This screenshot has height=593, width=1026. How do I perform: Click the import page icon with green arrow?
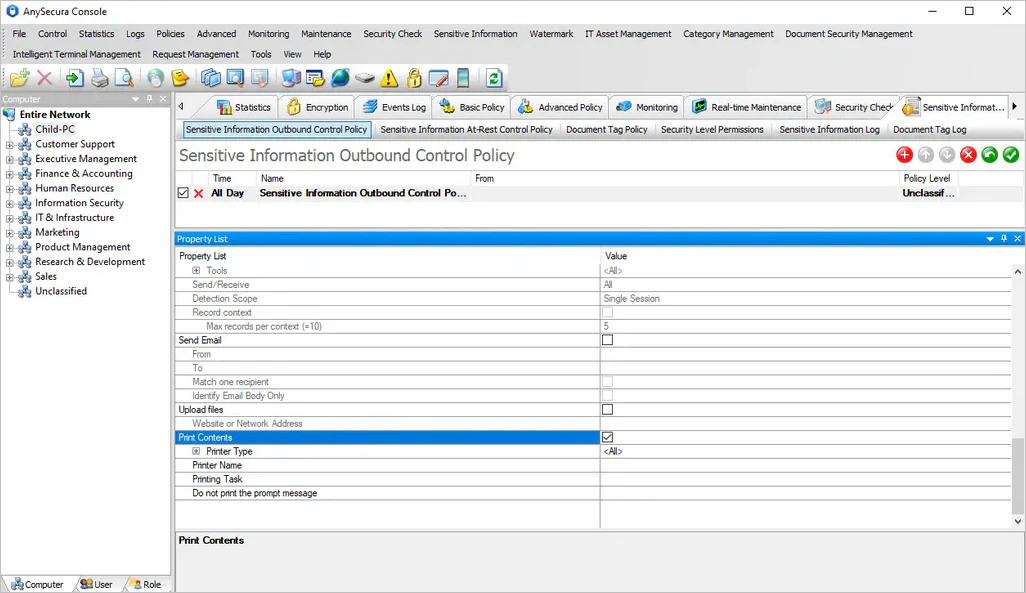tap(75, 79)
